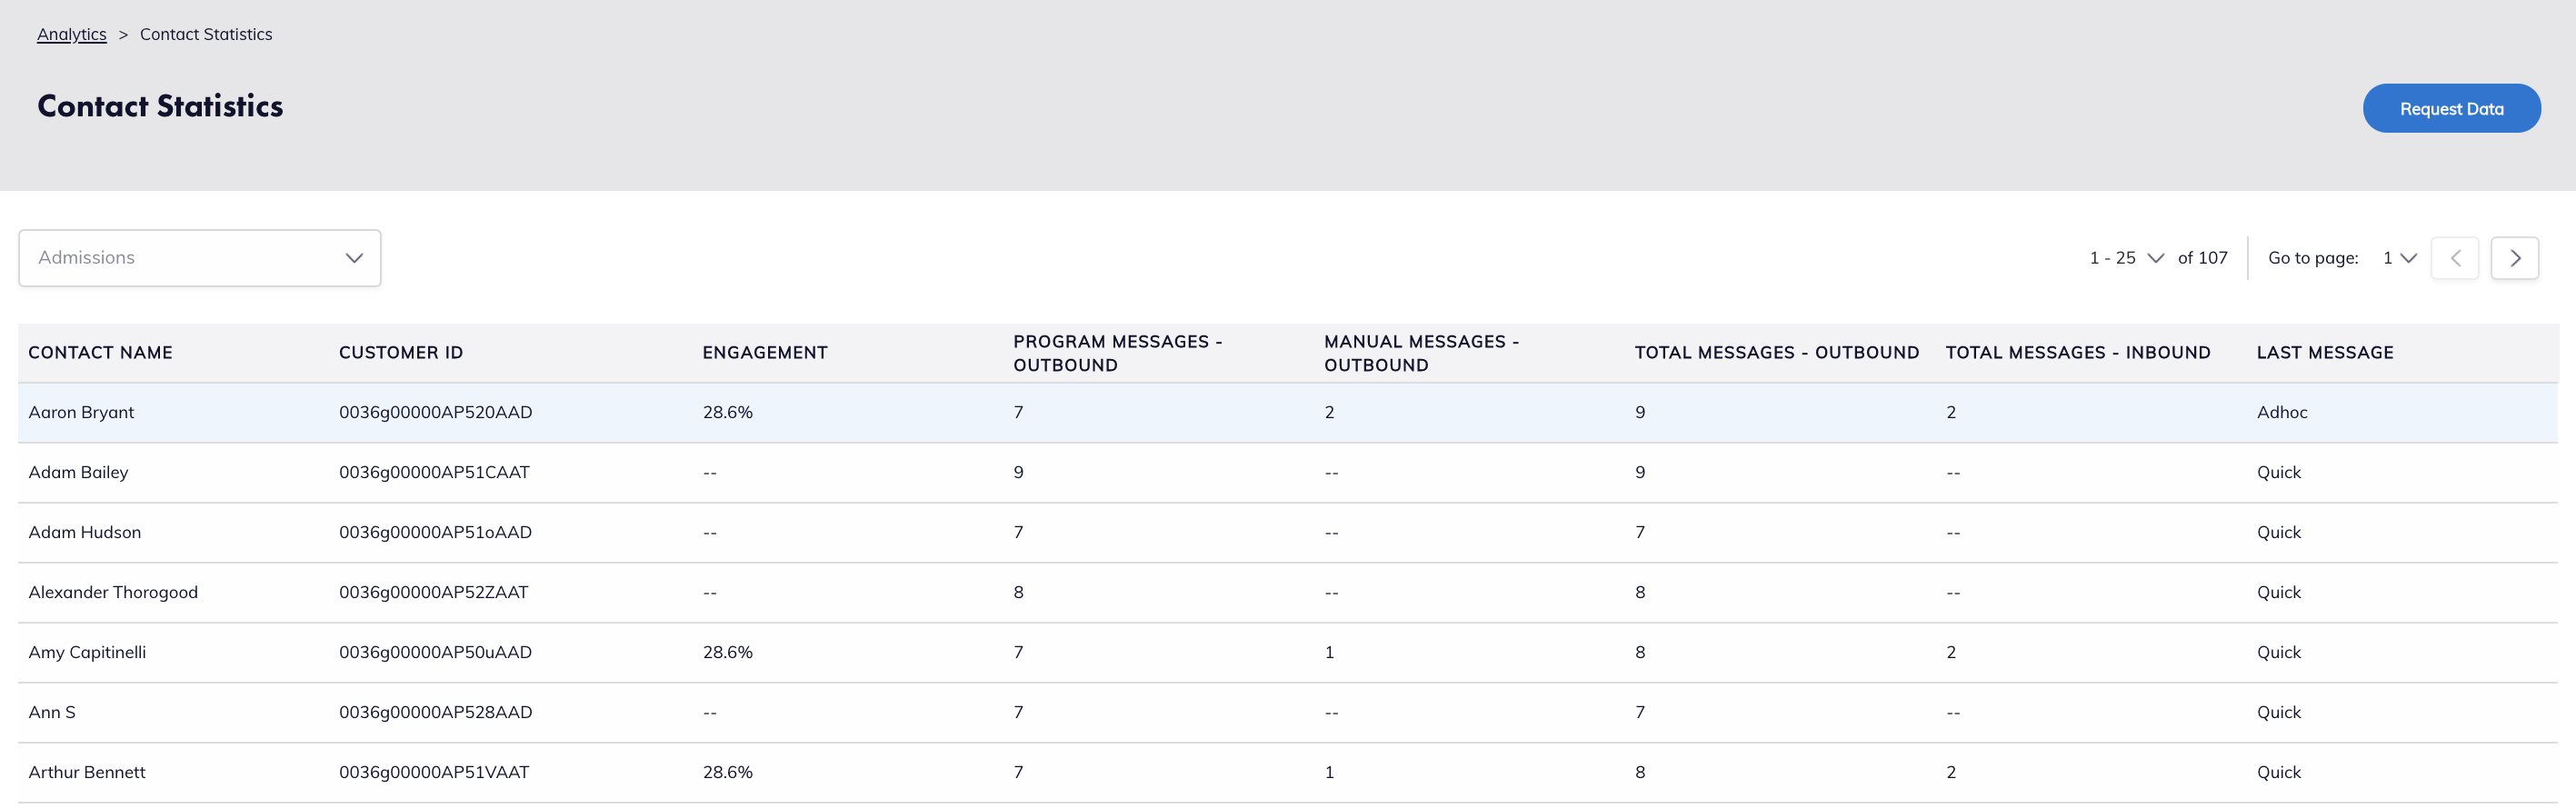Click Total Messages - Inbound column header
Screen dimensions: 2576x809
coord(2078,352)
